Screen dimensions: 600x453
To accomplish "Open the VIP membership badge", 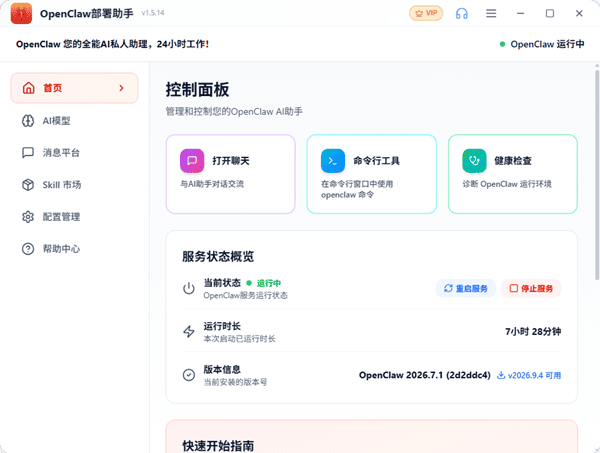I will coord(426,13).
